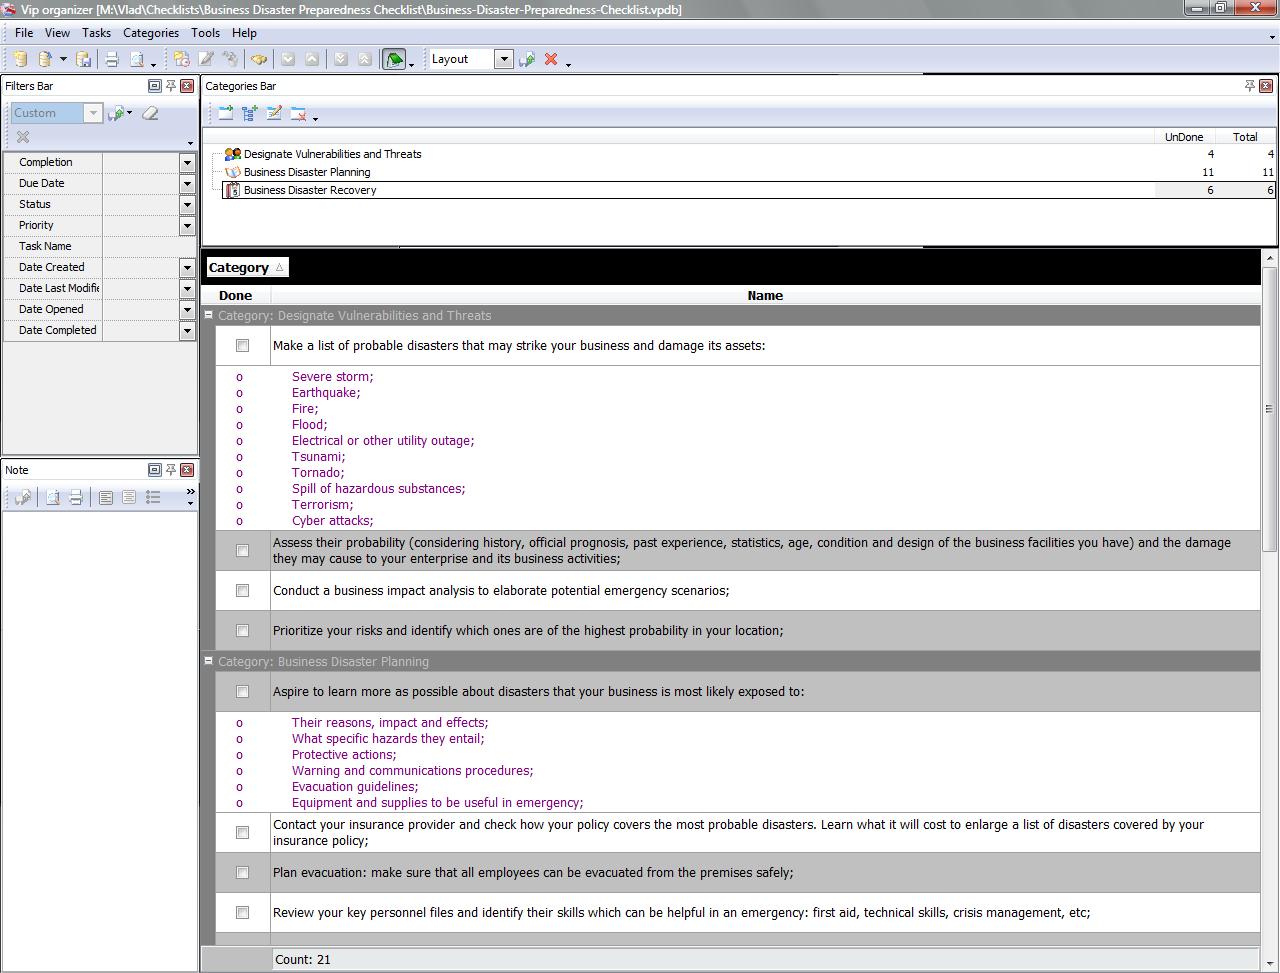This screenshot has height=973, width=1280.
Task: Click the edit category icon in Categories Bar
Action: pos(274,114)
